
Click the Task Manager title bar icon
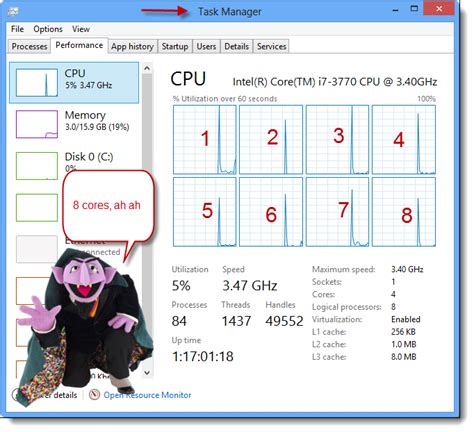(13, 12)
